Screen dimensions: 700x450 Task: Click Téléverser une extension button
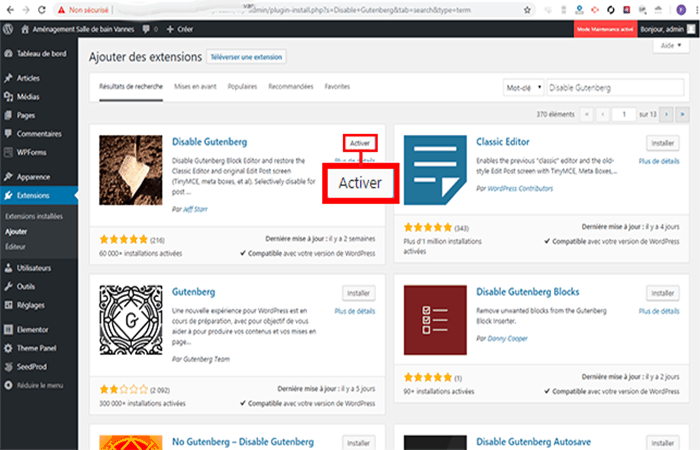(246, 57)
